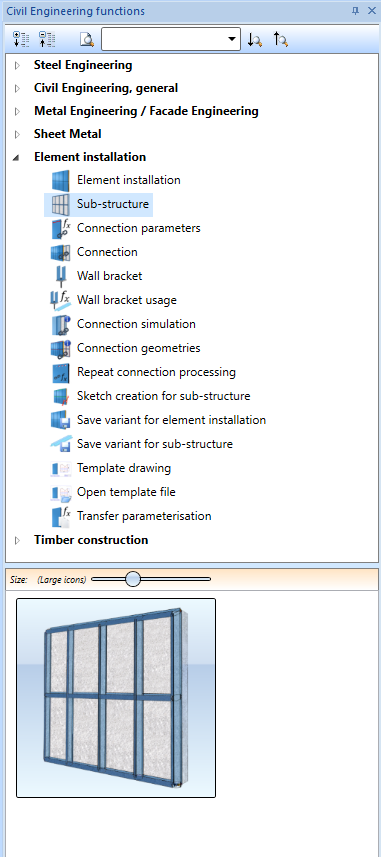Expand all tree nodes toolbar icon

coord(21,39)
